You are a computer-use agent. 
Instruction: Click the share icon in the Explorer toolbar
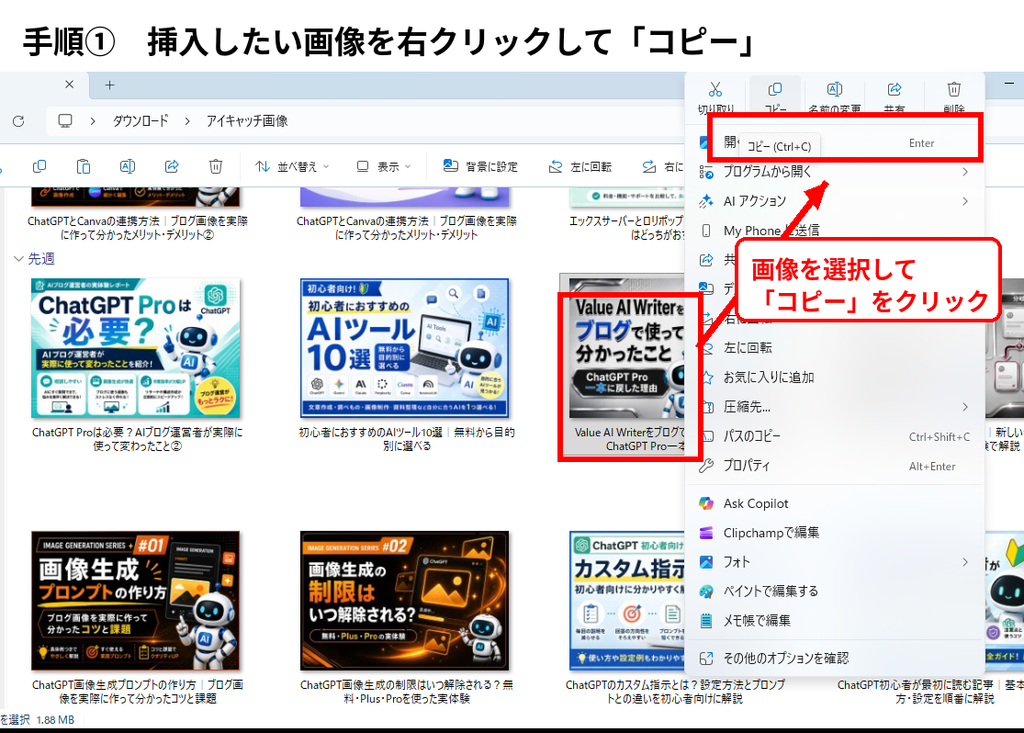[x=172, y=167]
